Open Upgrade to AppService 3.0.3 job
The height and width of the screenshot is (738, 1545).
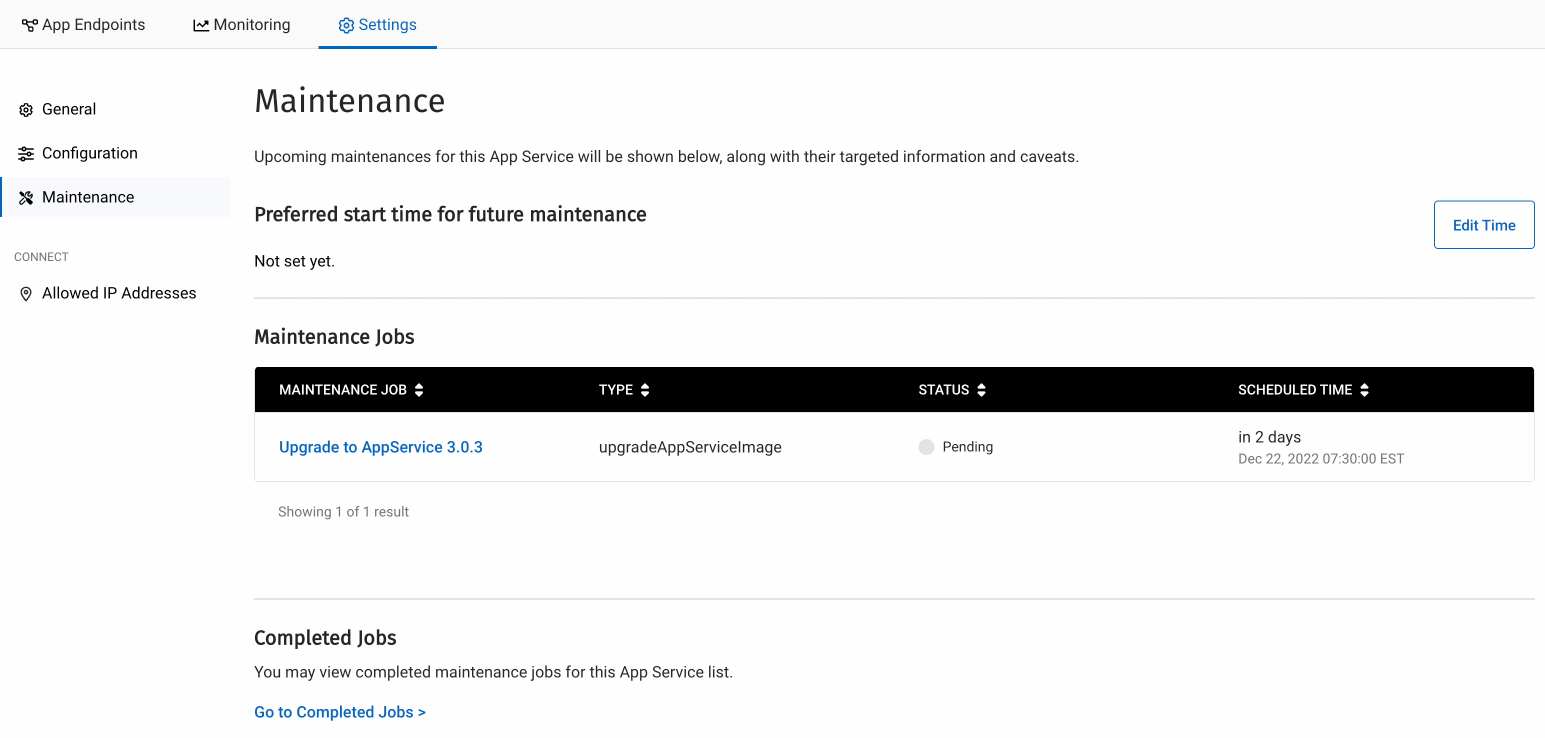tap(381, 447)
